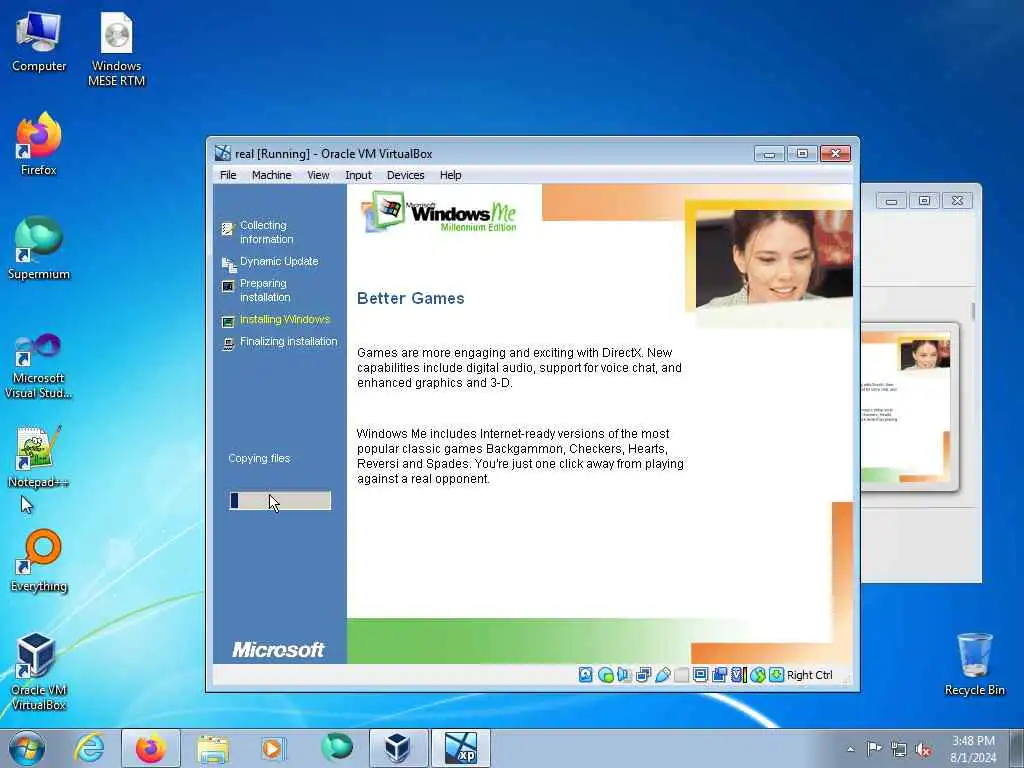Click the Microsoft logo in installer sidebar
The width and height of the screenshot is (1024, 768).
pyautogui.click(x=278, y=650)
